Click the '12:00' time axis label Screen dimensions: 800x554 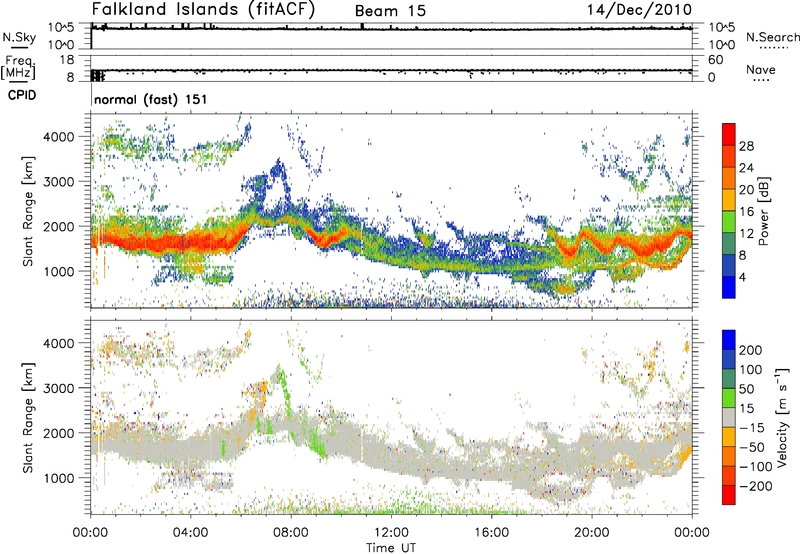pos(391,533)
